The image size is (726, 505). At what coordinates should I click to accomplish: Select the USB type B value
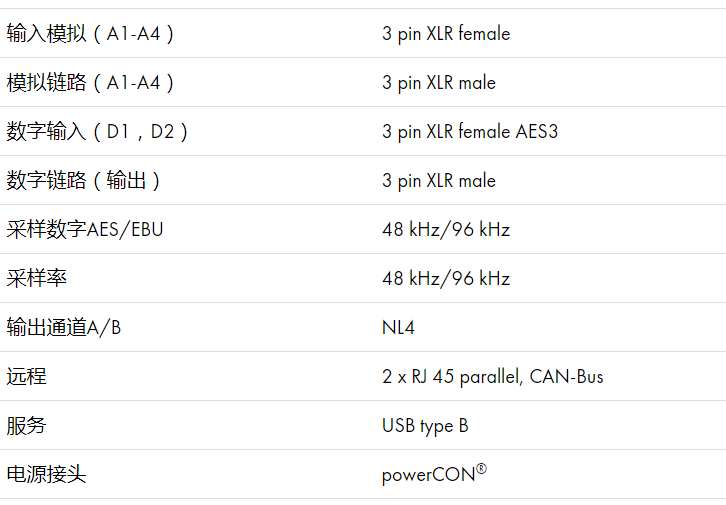tap(425, 426)
